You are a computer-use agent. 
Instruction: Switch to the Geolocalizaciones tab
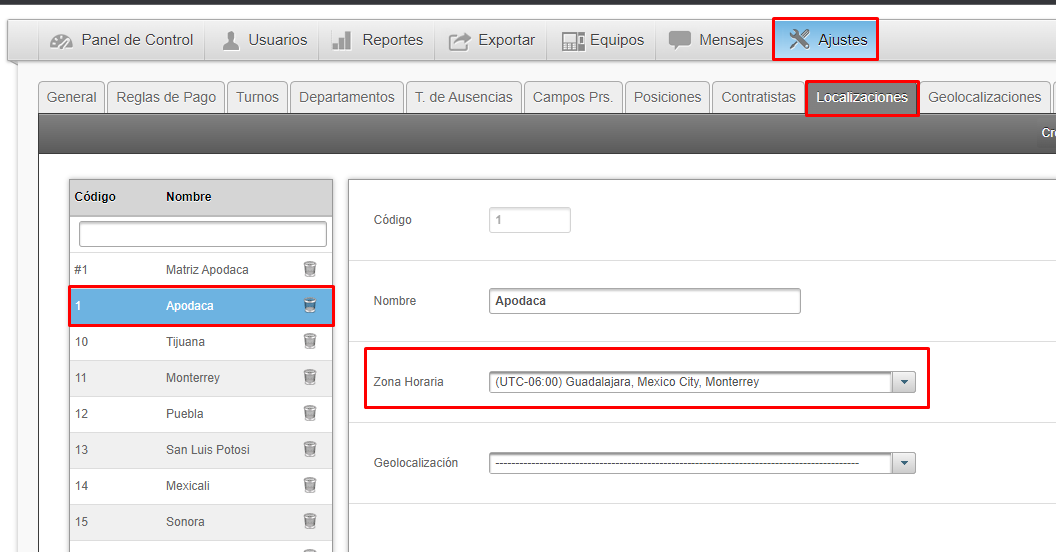984,97
